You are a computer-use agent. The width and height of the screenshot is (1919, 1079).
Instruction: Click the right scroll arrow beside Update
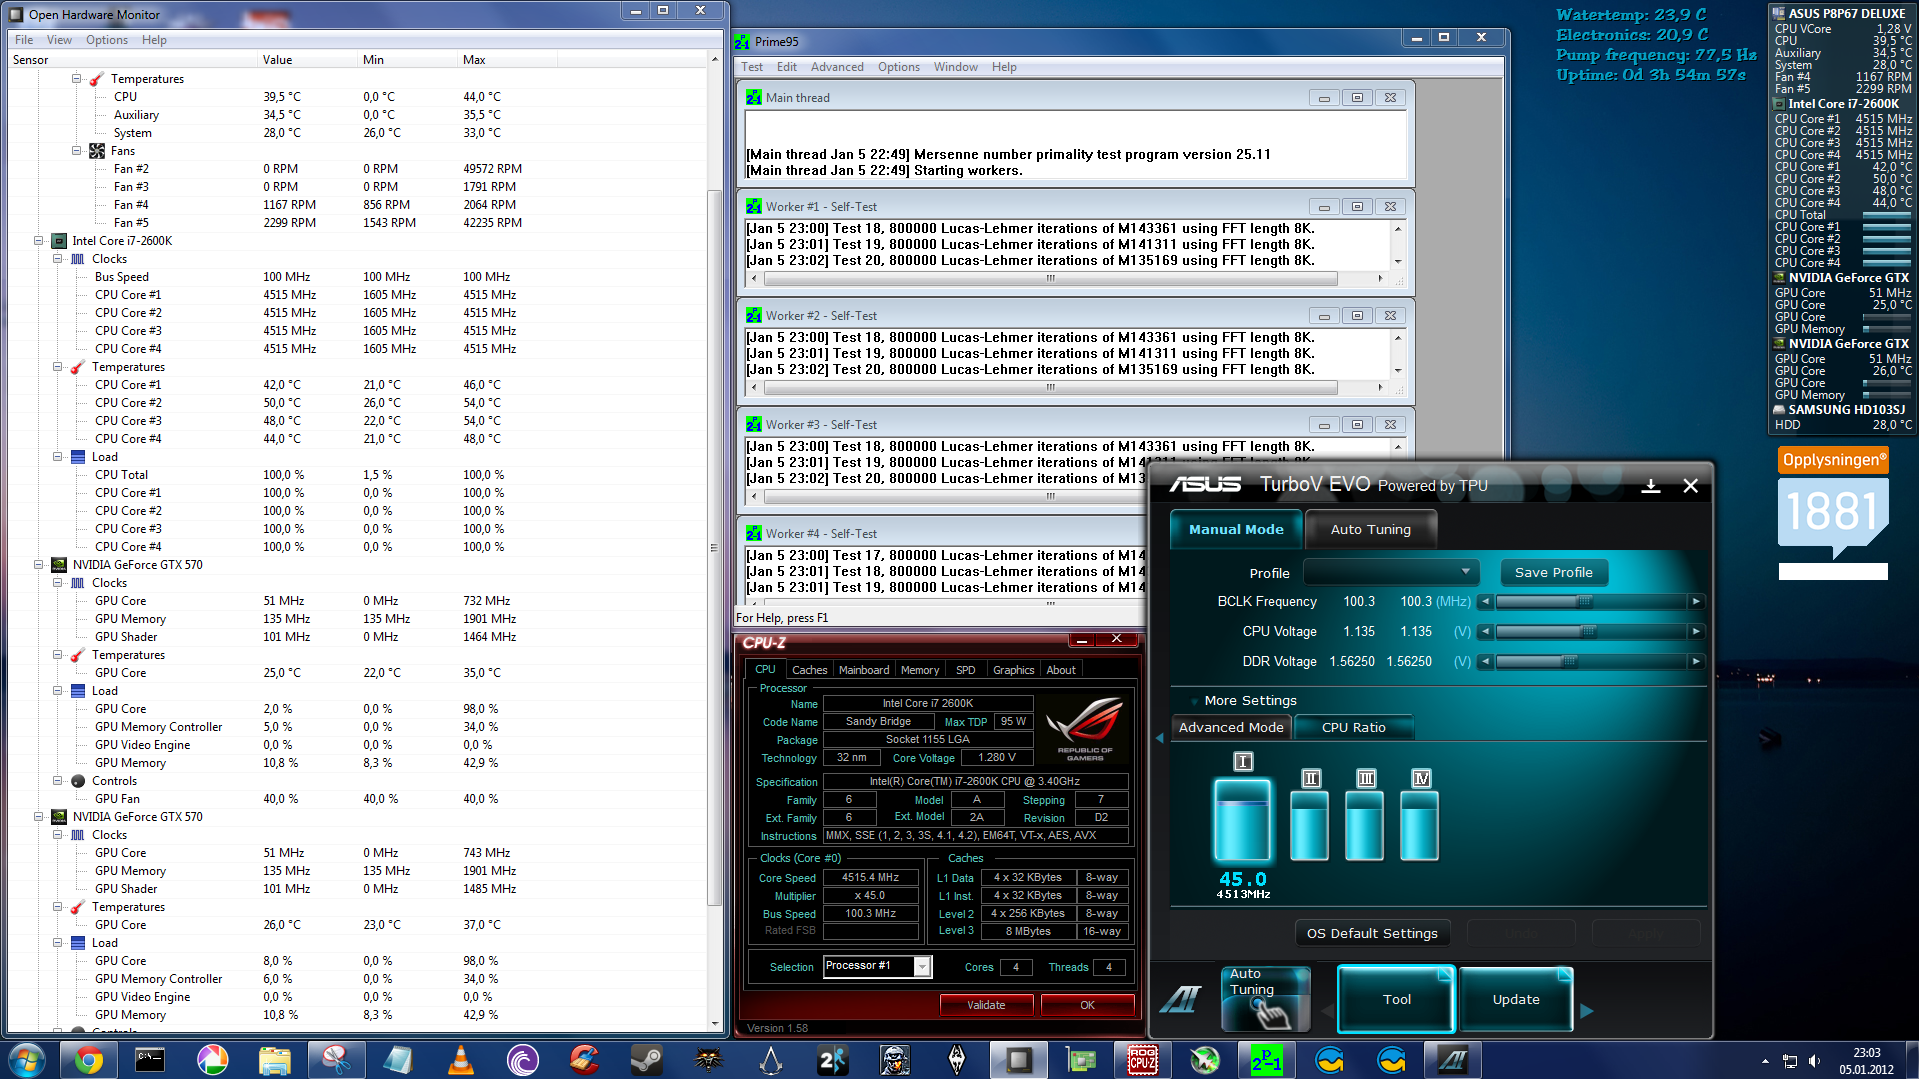pos(1587,1011)
